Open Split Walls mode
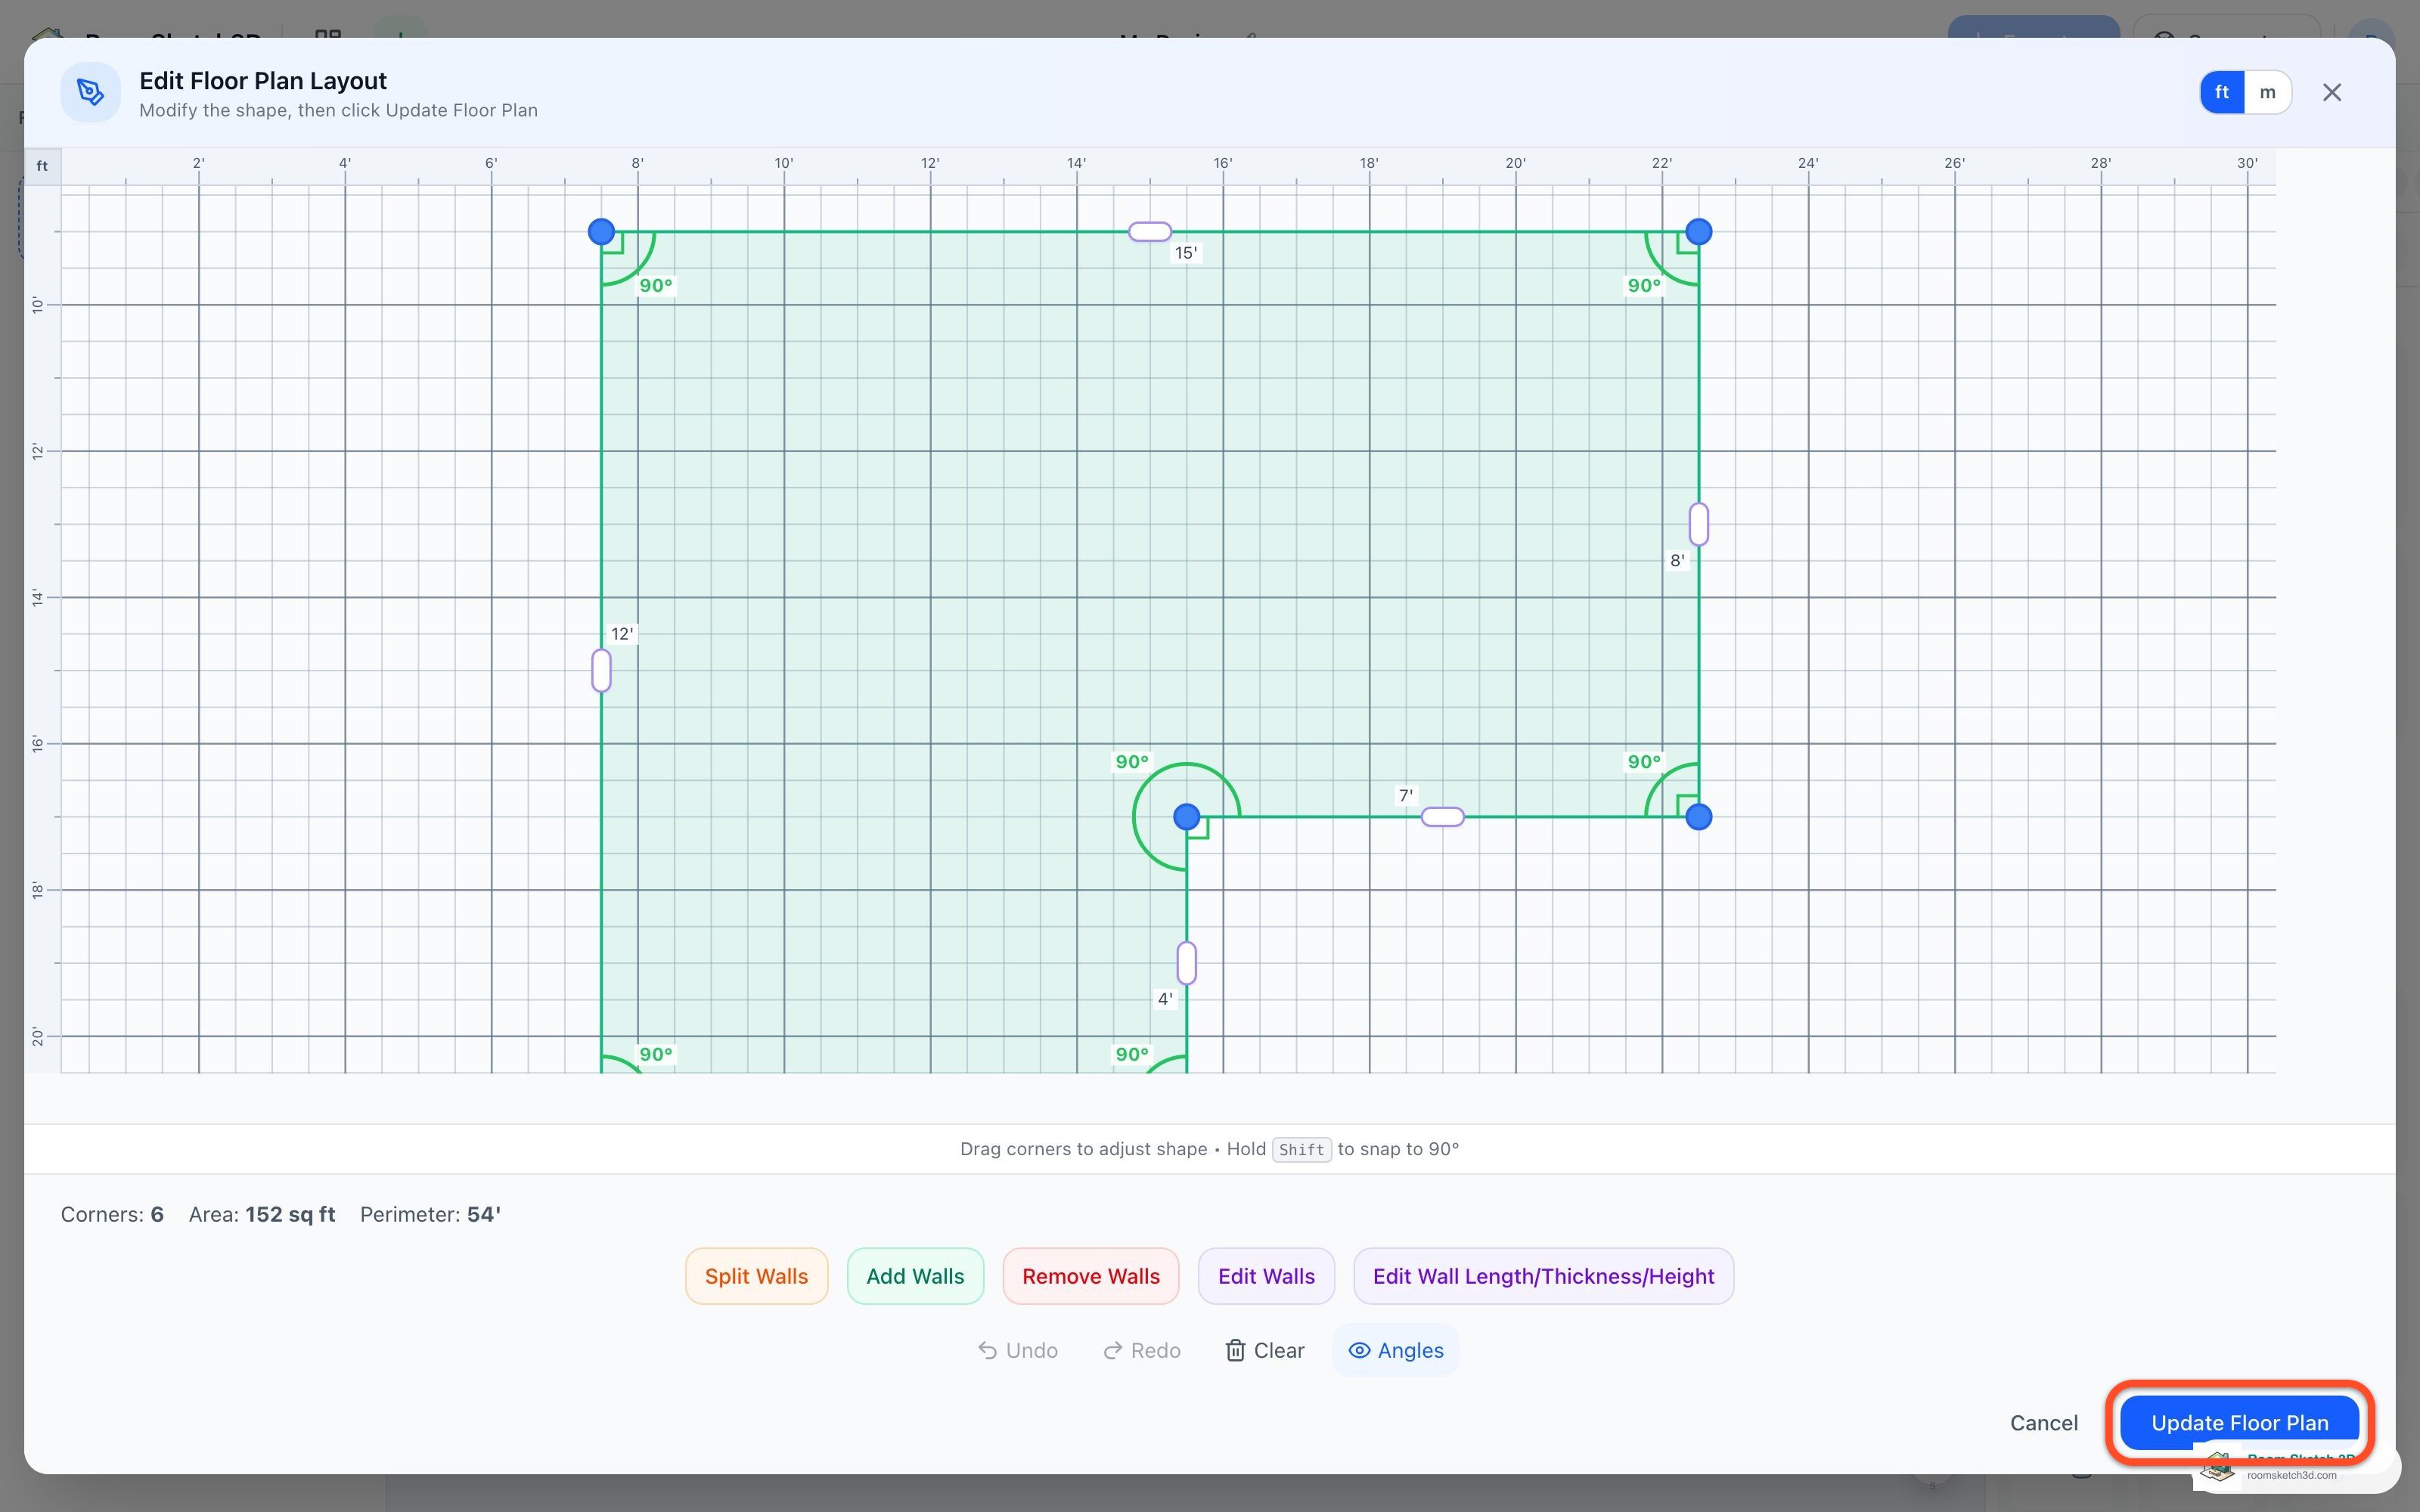The image size is (2420, 1512). (x=756, y=1276)
